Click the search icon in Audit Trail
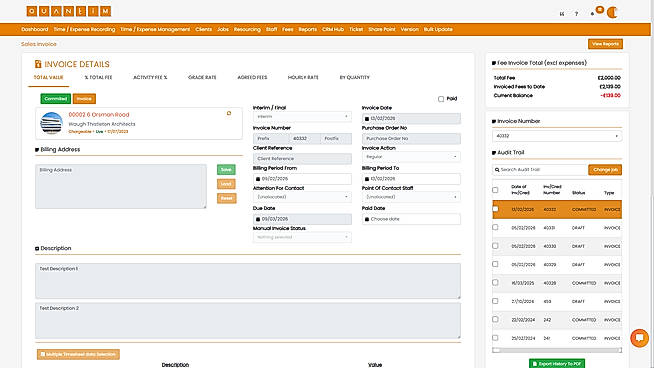Image resolution: width=654 pixels, height=368 pixels. click(497, 170)
